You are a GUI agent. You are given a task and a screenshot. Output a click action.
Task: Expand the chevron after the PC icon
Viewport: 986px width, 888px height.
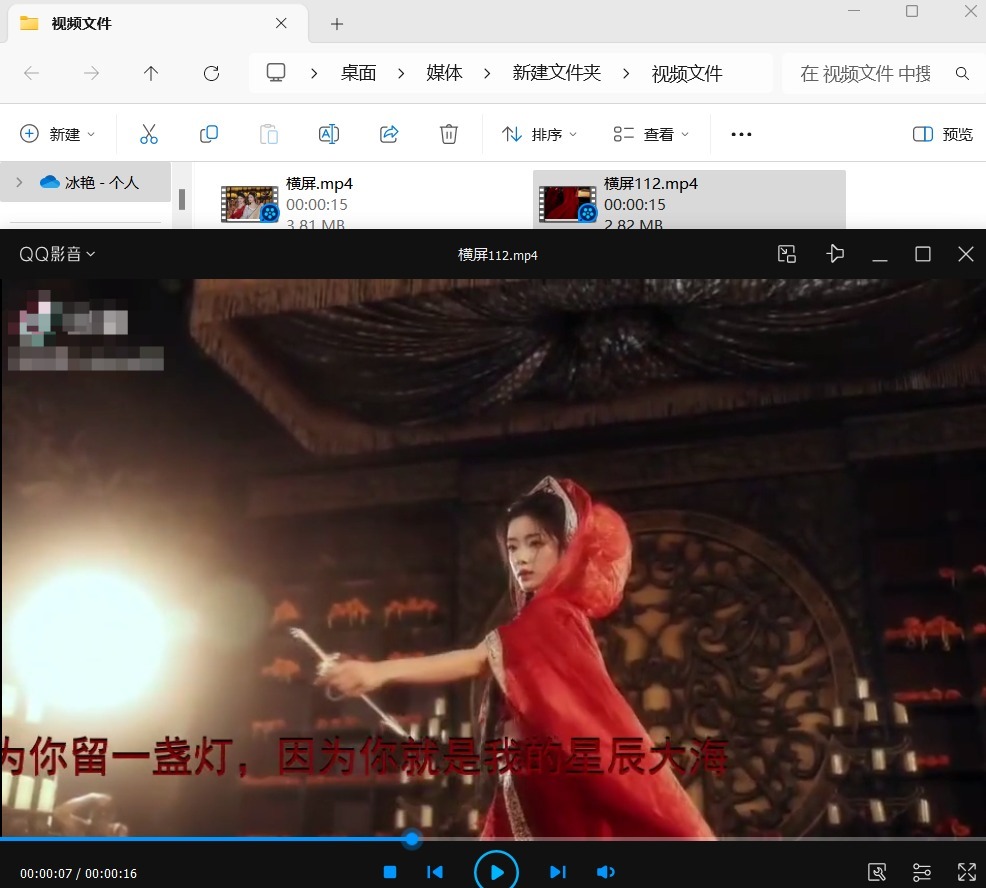click(x=314, y=74)
